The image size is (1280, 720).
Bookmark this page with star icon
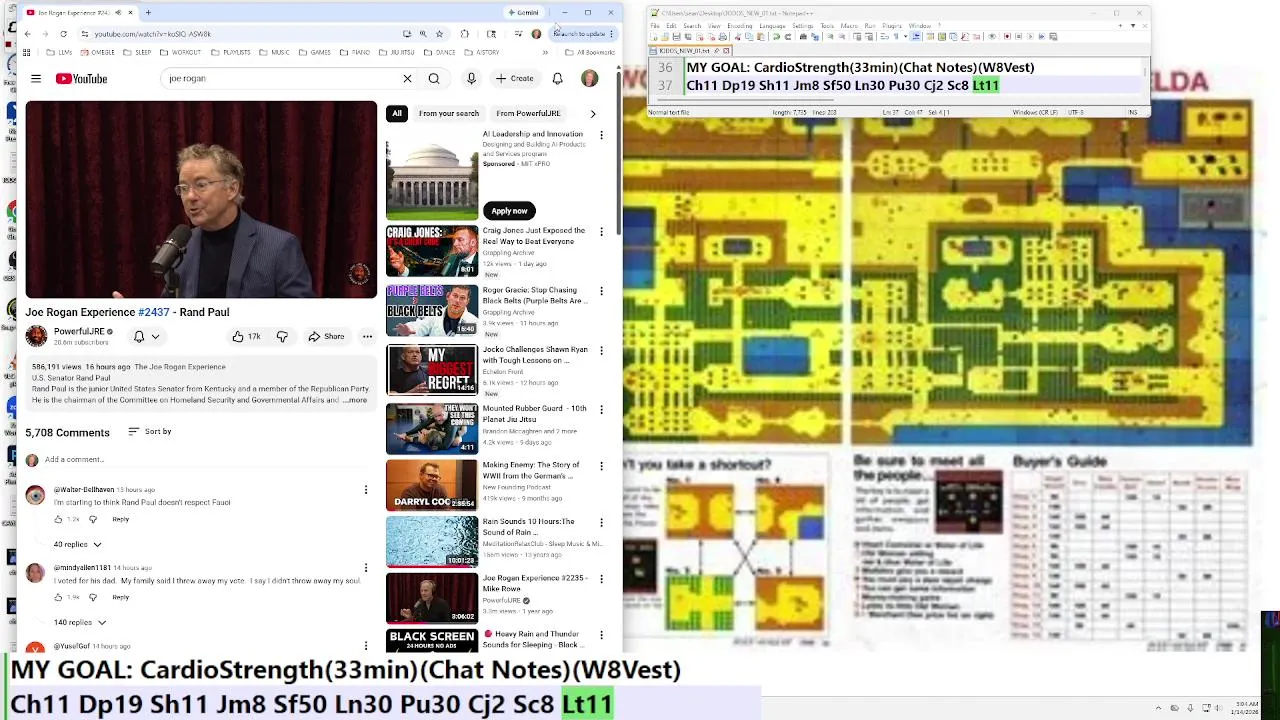439,34
